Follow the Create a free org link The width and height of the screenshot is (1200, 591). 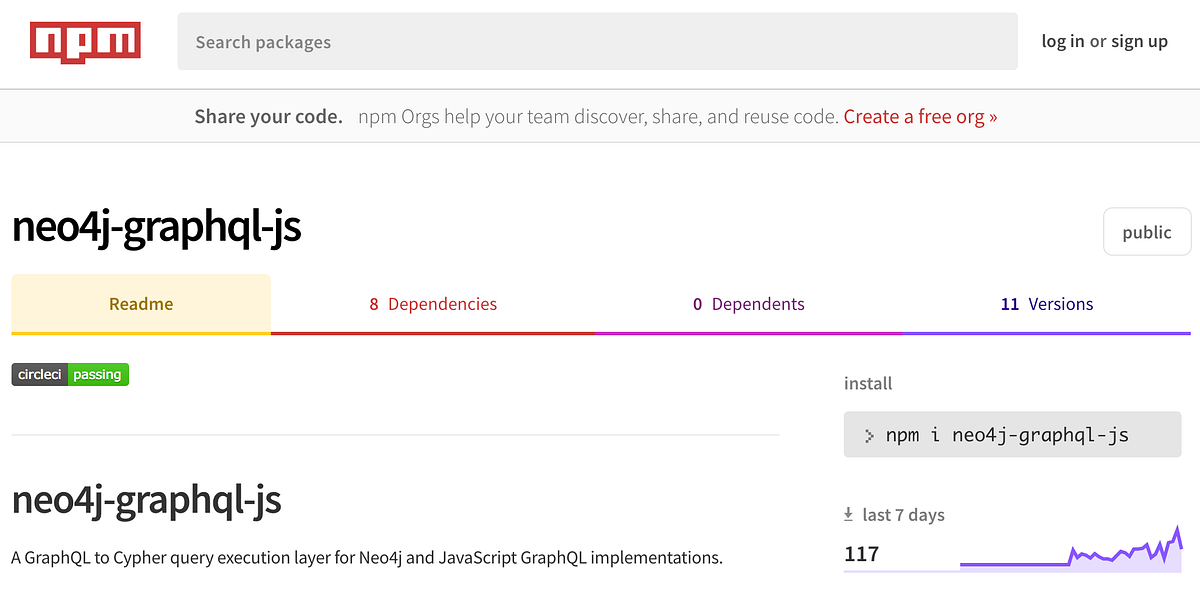(920, 116)
